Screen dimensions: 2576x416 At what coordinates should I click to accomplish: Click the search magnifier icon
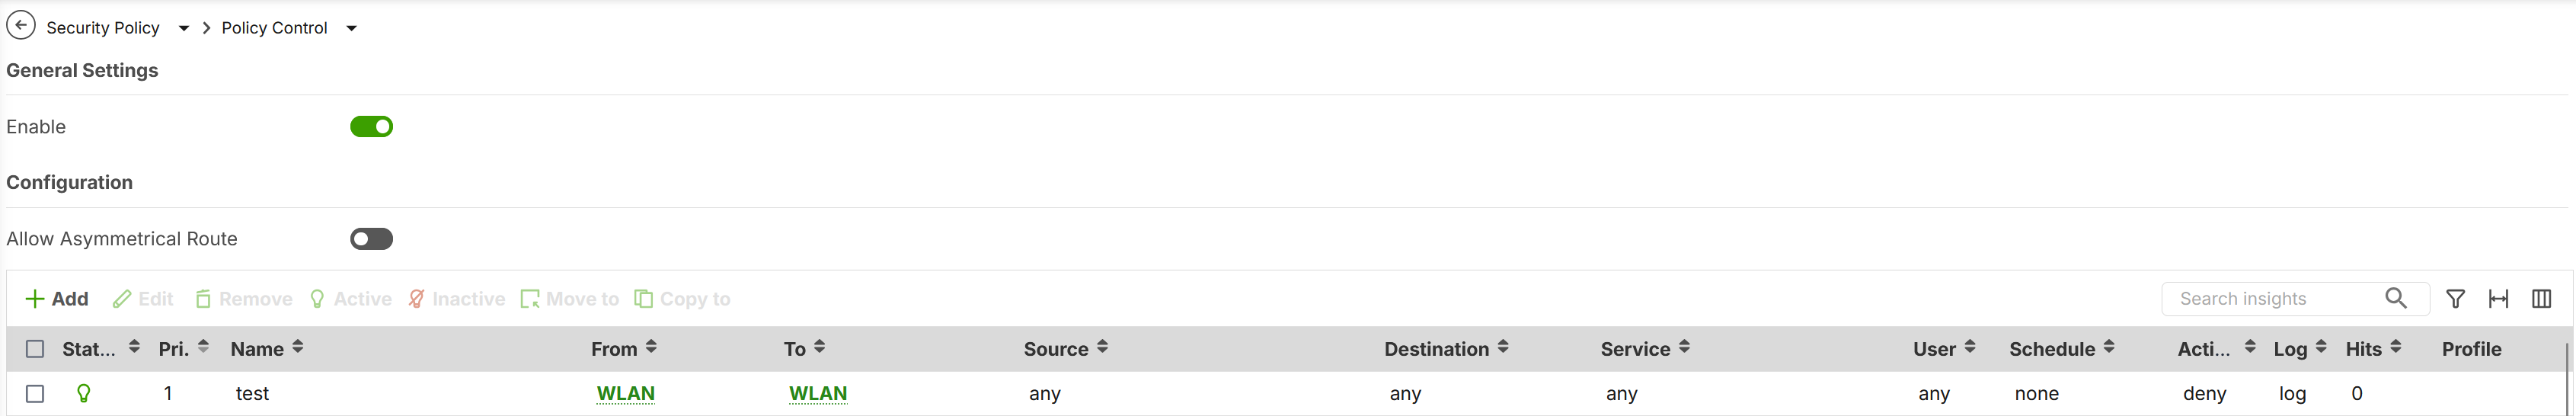2396,298
